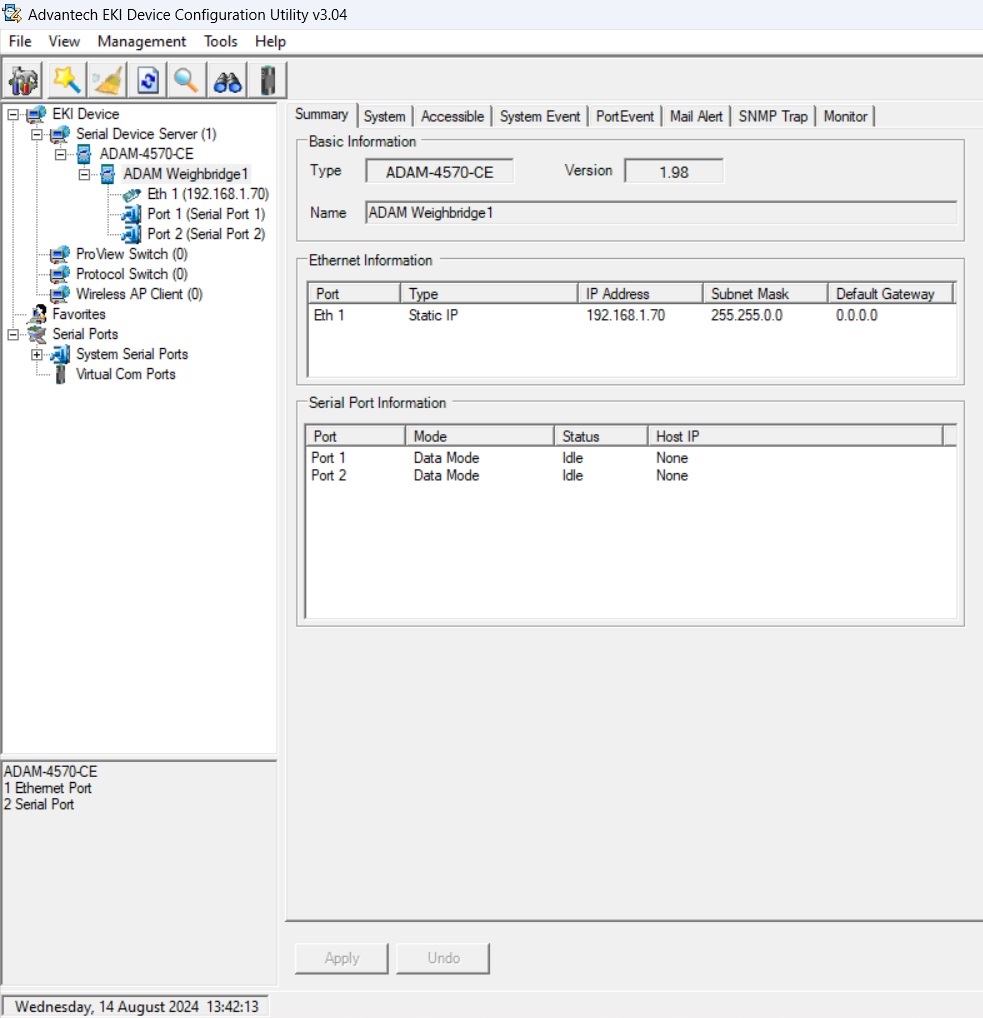Click the Favorites person icon in tree

point(38,314)
